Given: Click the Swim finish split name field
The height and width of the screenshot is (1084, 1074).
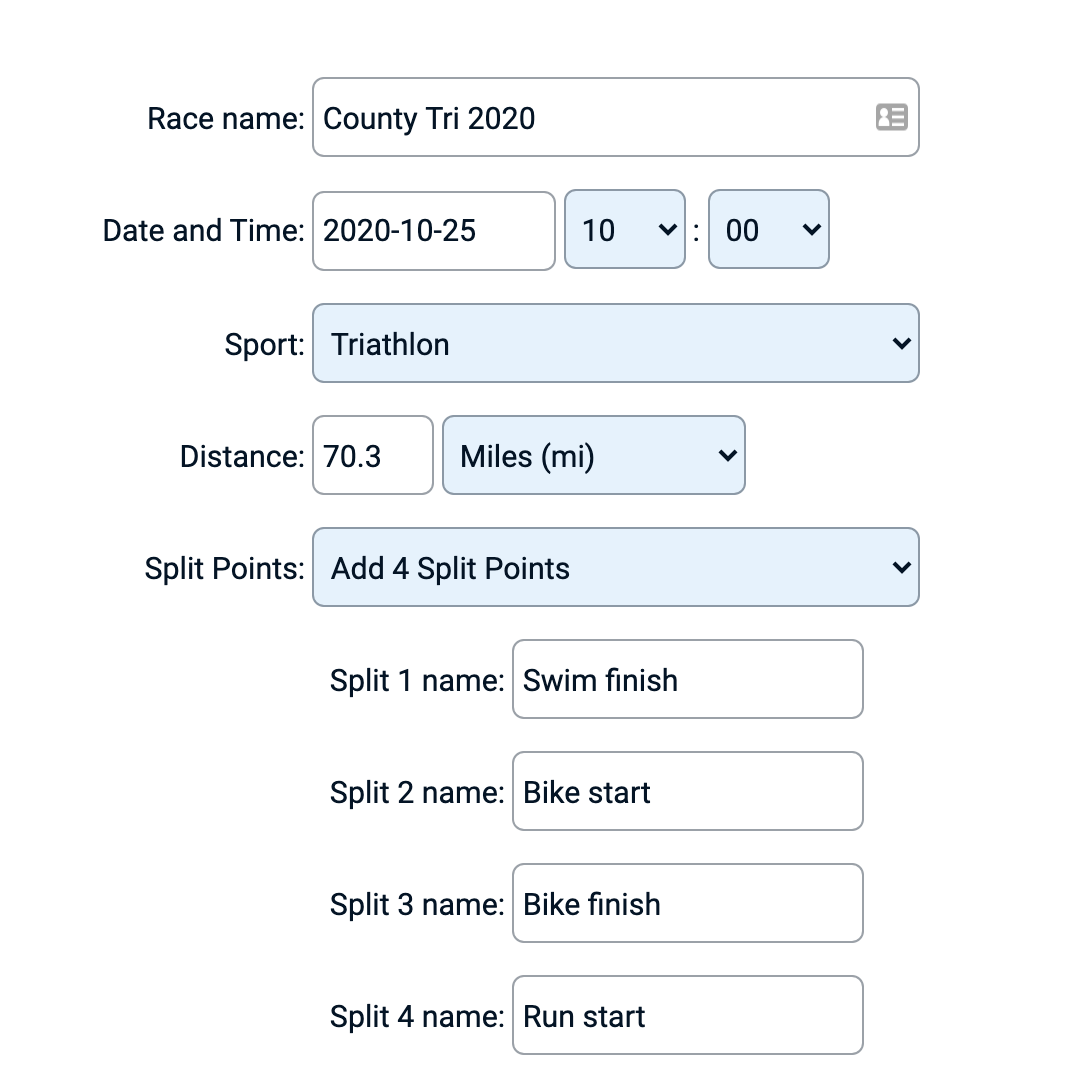Looking at the screenshot, I should click(x=687, y=680).
